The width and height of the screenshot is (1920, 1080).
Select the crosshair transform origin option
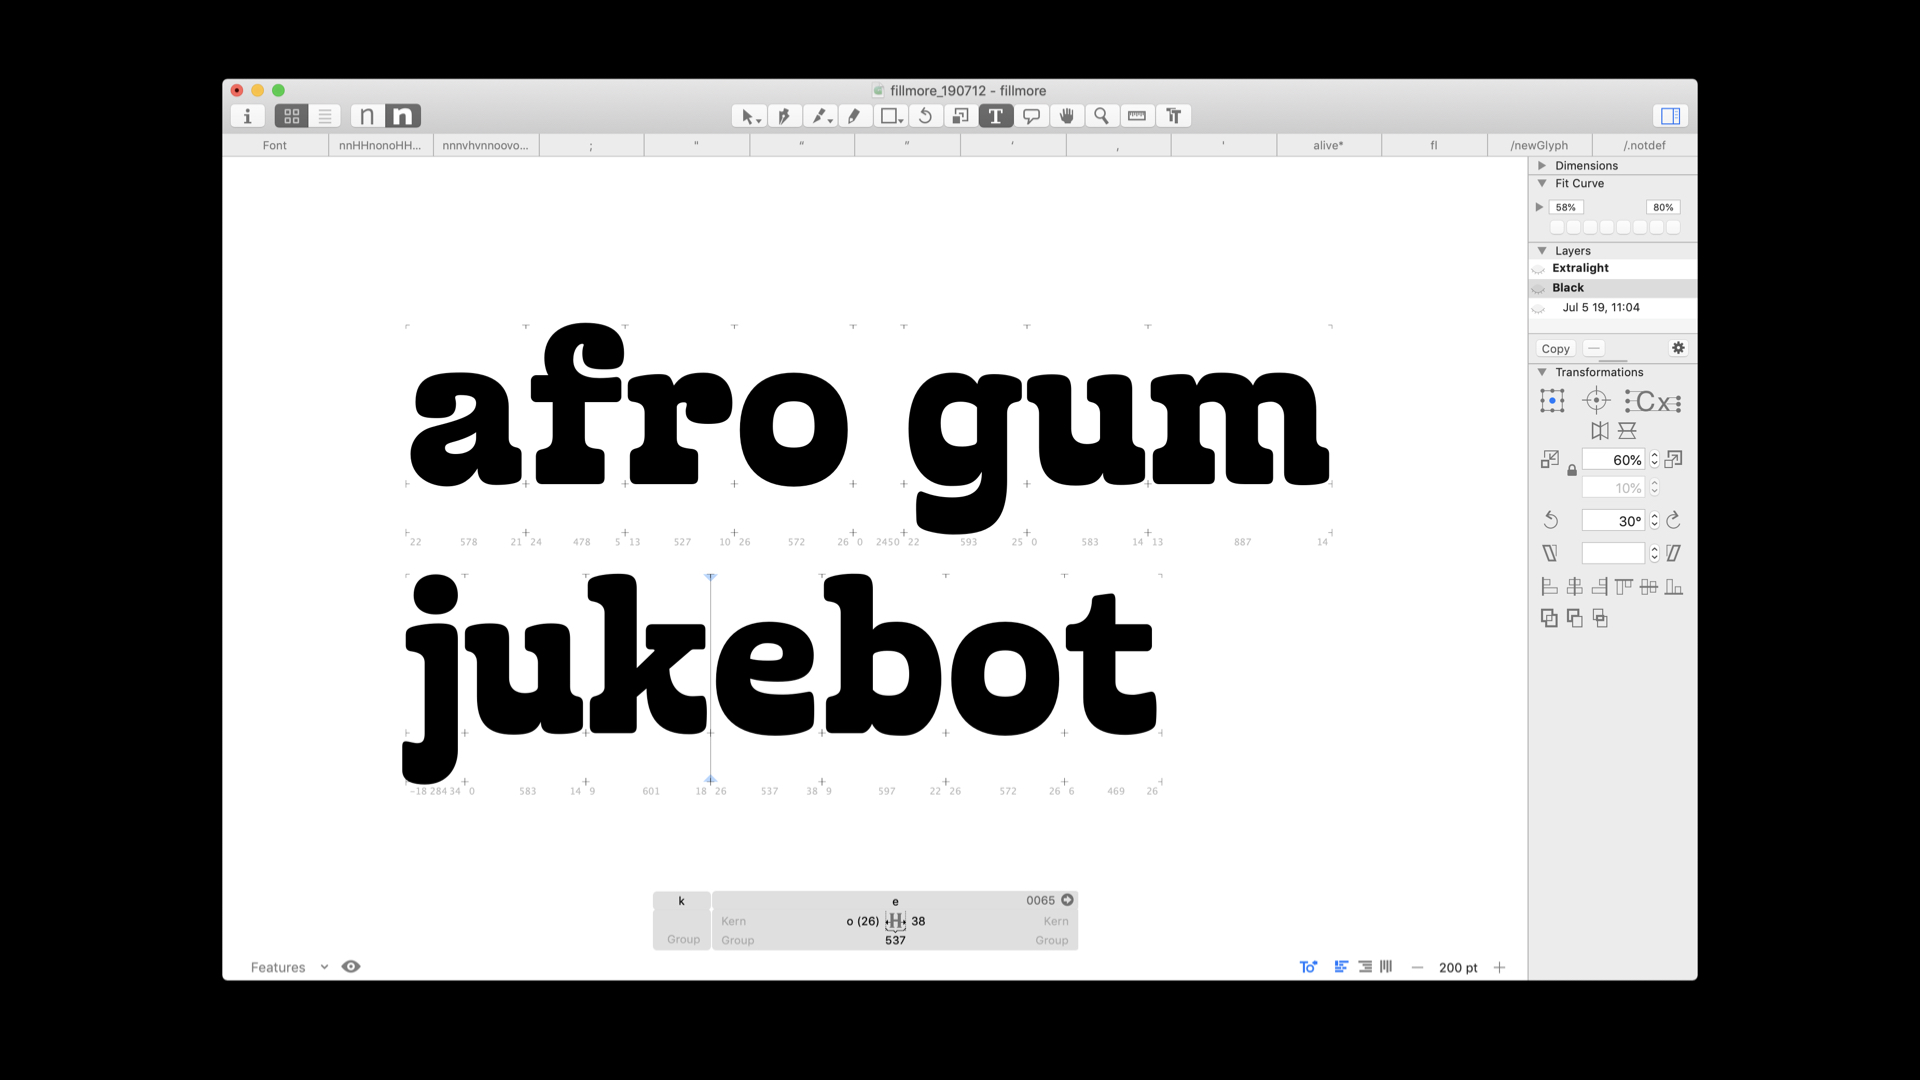1596,401
